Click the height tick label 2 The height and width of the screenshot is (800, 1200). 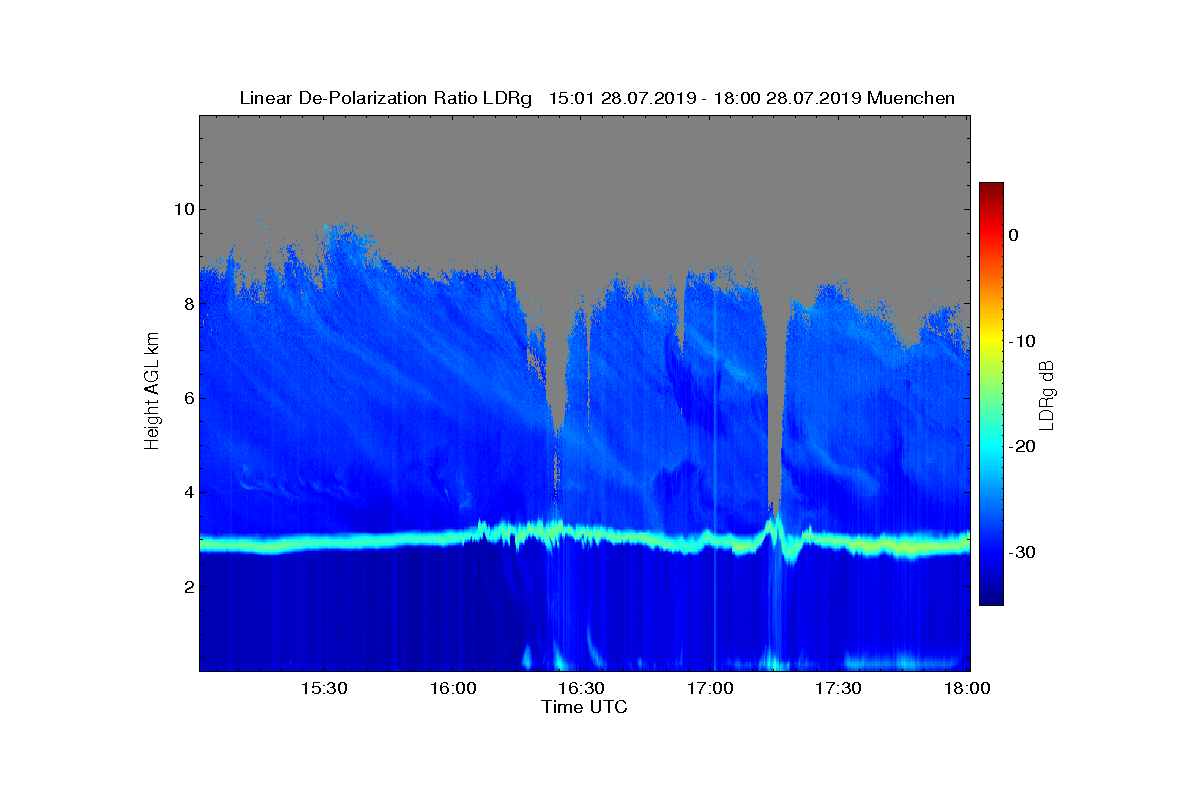click(187, 586)
